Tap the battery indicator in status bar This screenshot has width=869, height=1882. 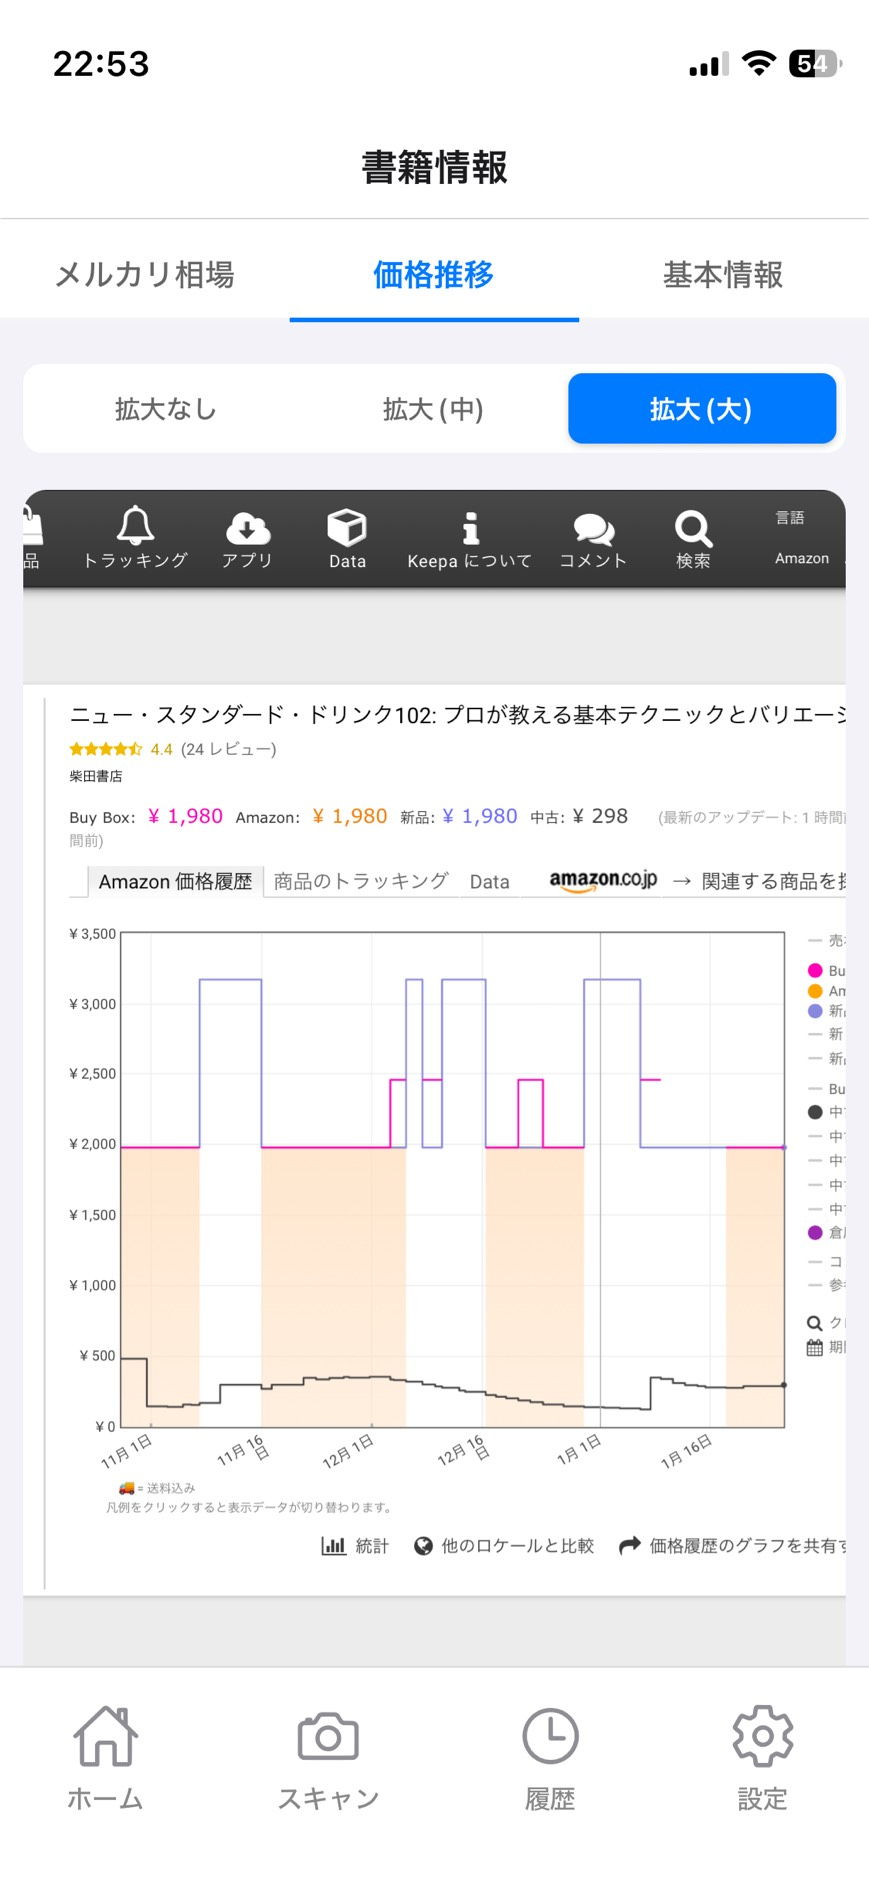[x=815, y=64]
